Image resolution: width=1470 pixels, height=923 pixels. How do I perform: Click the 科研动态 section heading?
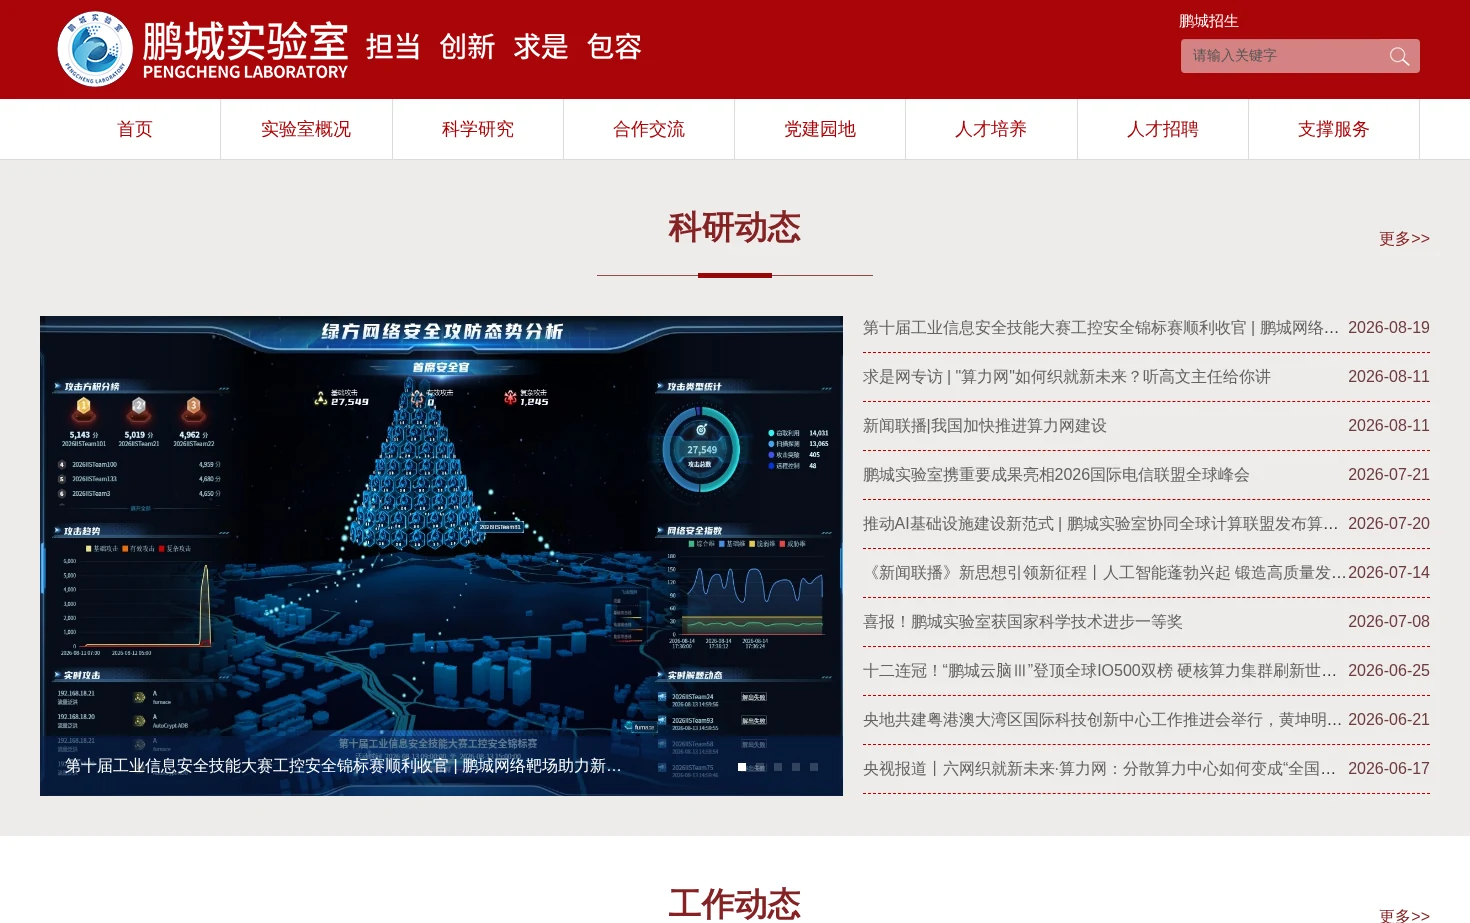(735, 228)
